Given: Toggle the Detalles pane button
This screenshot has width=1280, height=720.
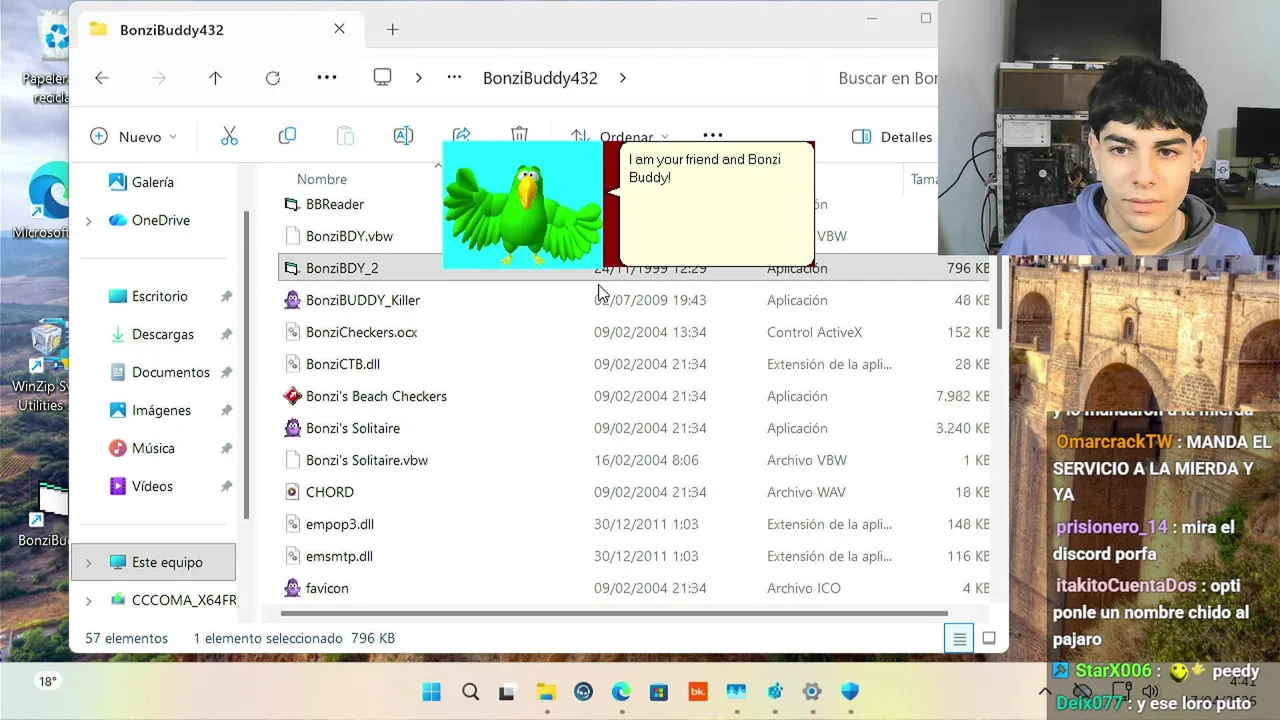Looking at the screenshot, I should coord(892,137).
